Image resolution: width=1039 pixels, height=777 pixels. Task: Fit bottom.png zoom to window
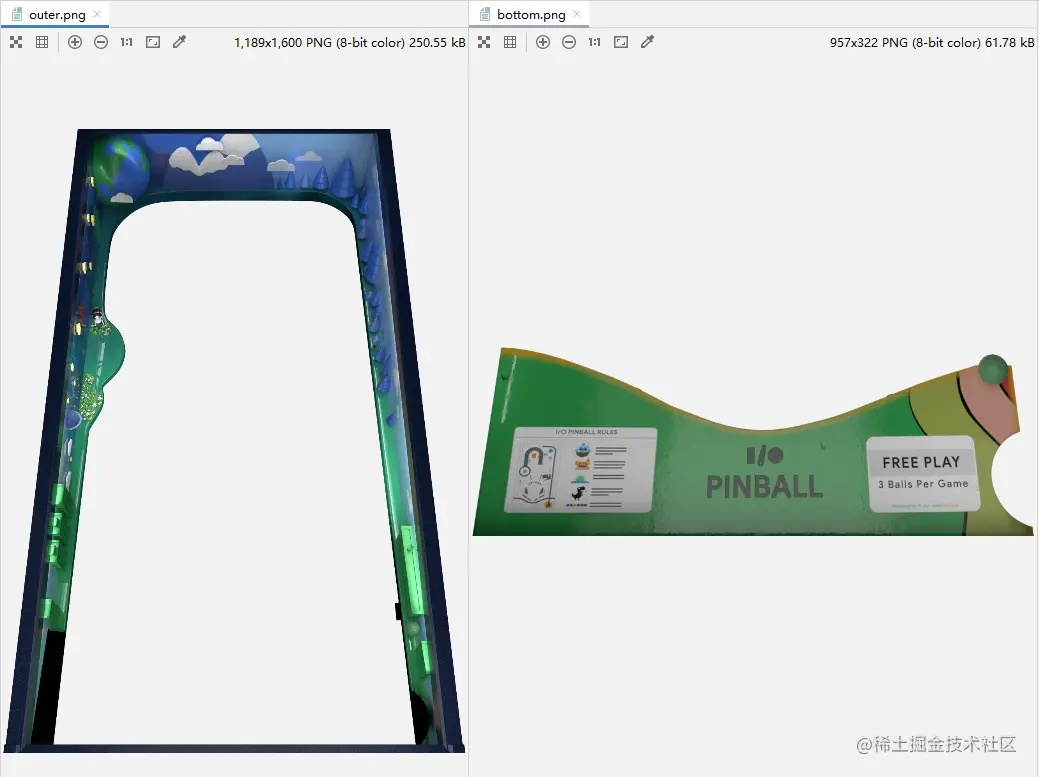point(621,42)
